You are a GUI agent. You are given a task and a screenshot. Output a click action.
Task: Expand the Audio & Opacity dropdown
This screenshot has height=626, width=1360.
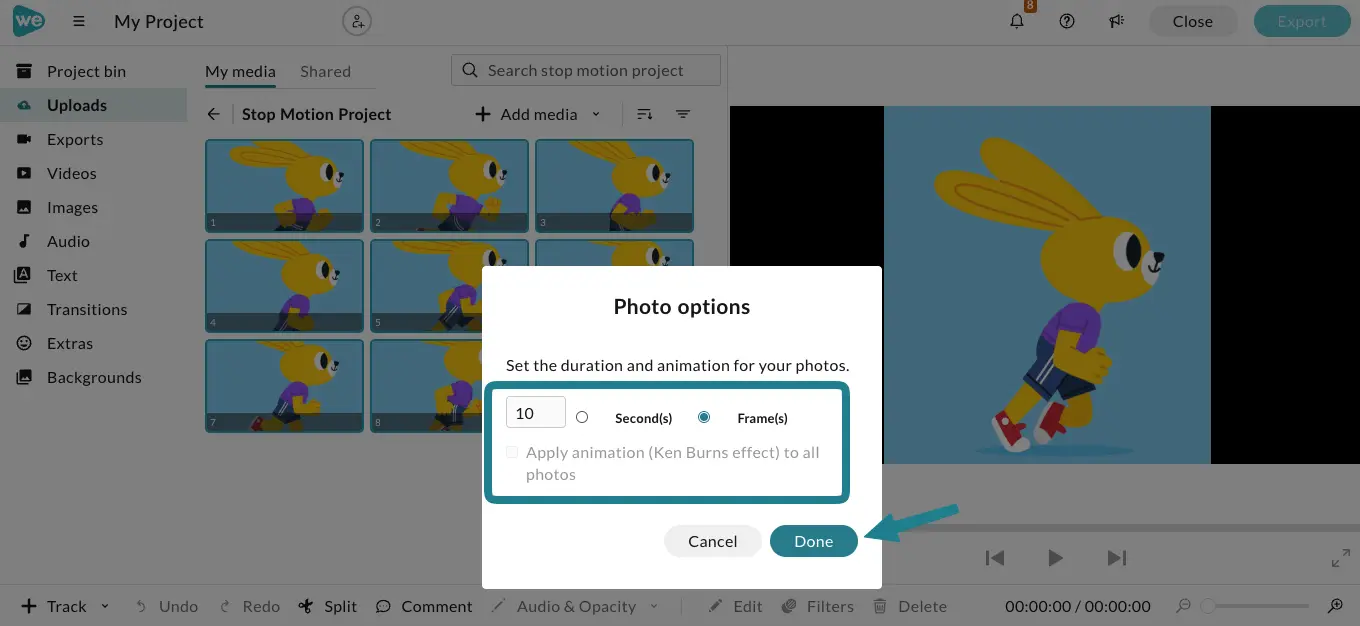tap(654, 606)
